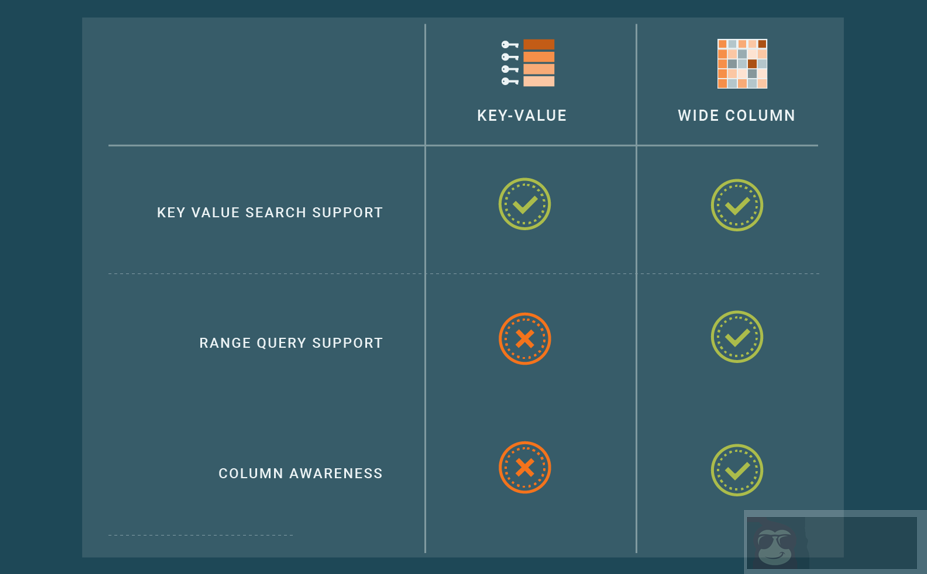The width and height of the screenshot is (927, 574).
Task: Click the topmost key symbol in Key-Value icon
Action: click(510, 45)
